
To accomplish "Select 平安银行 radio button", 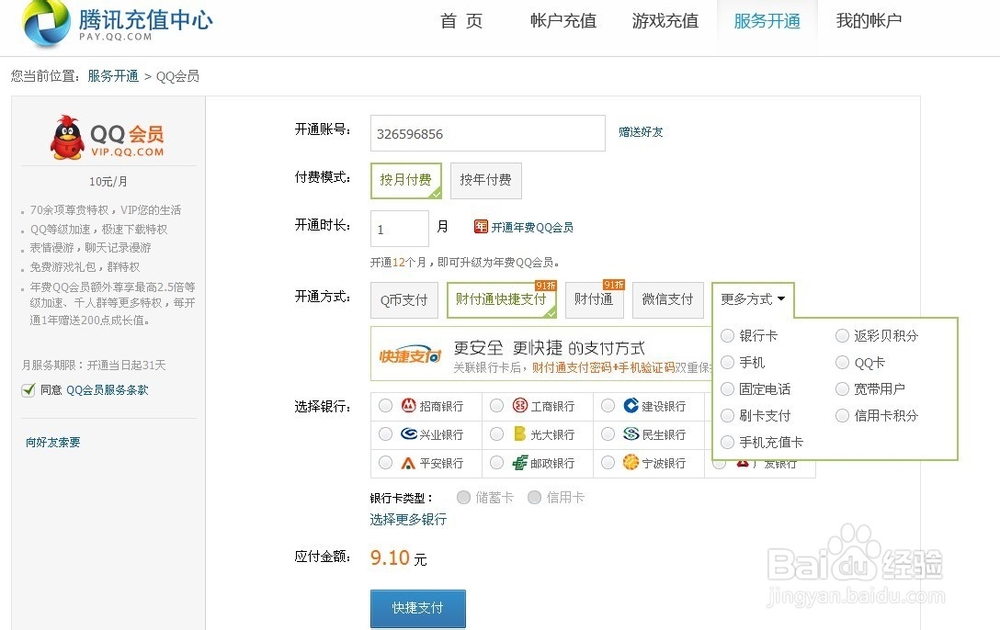I will [x=385, y=462].
